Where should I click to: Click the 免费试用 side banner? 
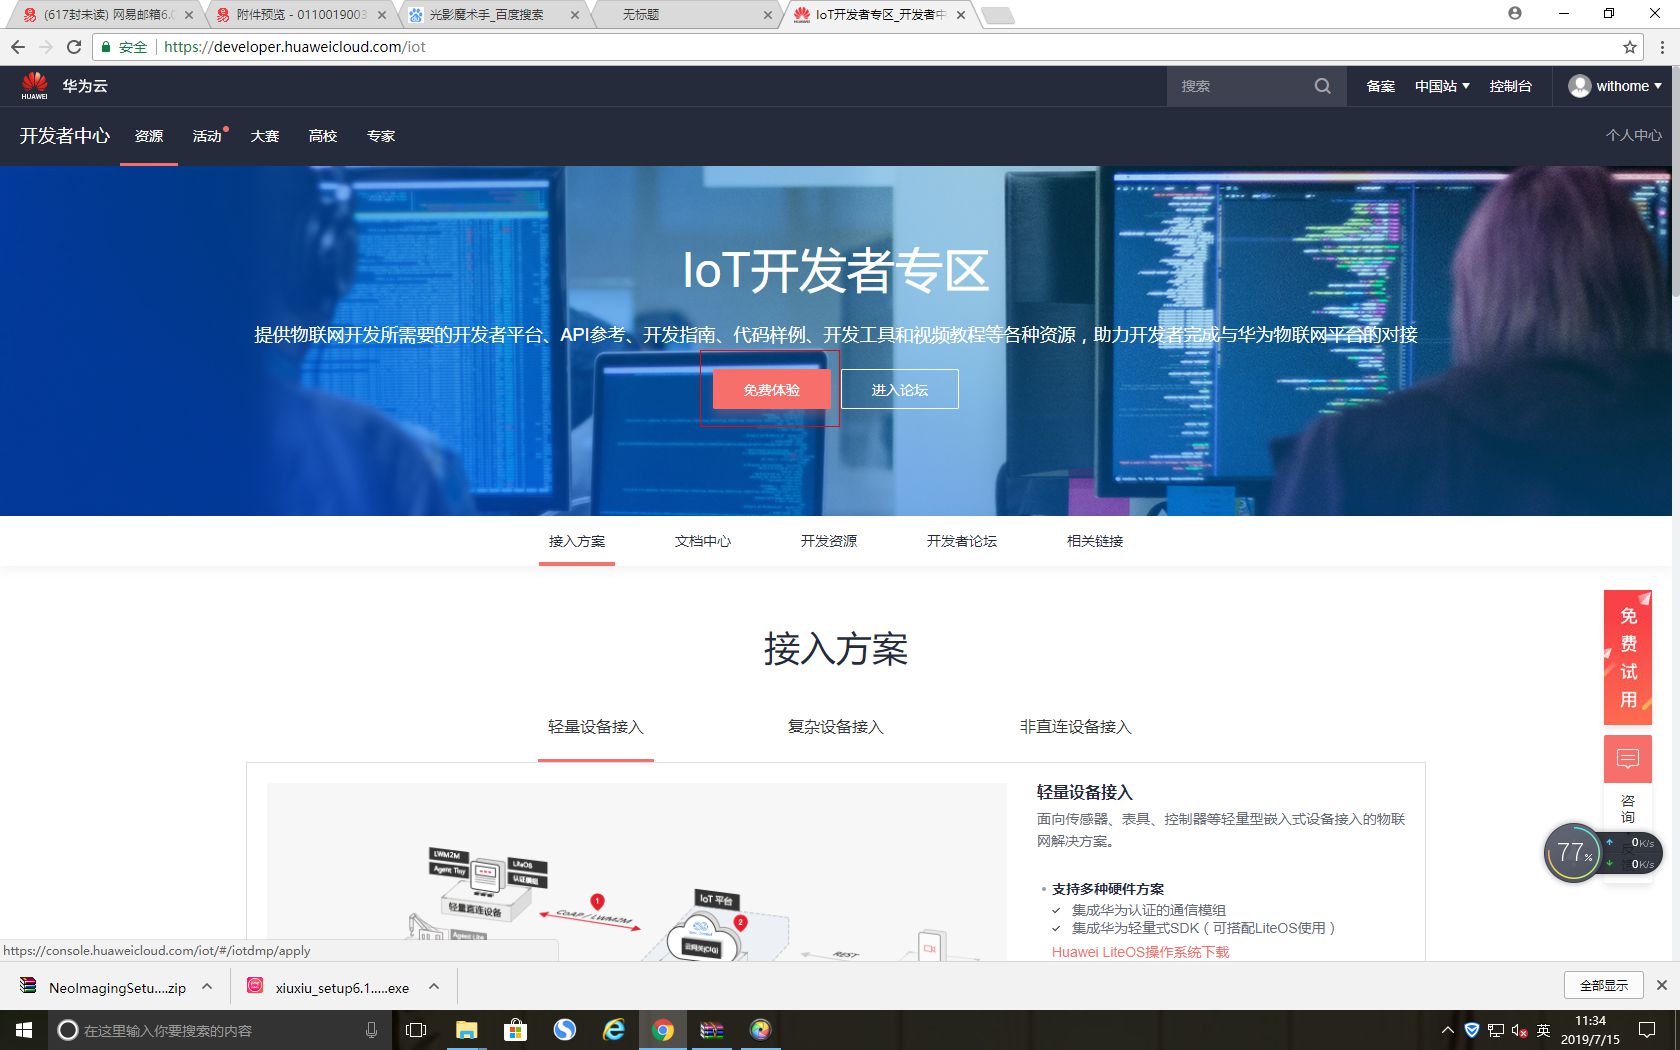(x=1628, y=657)
